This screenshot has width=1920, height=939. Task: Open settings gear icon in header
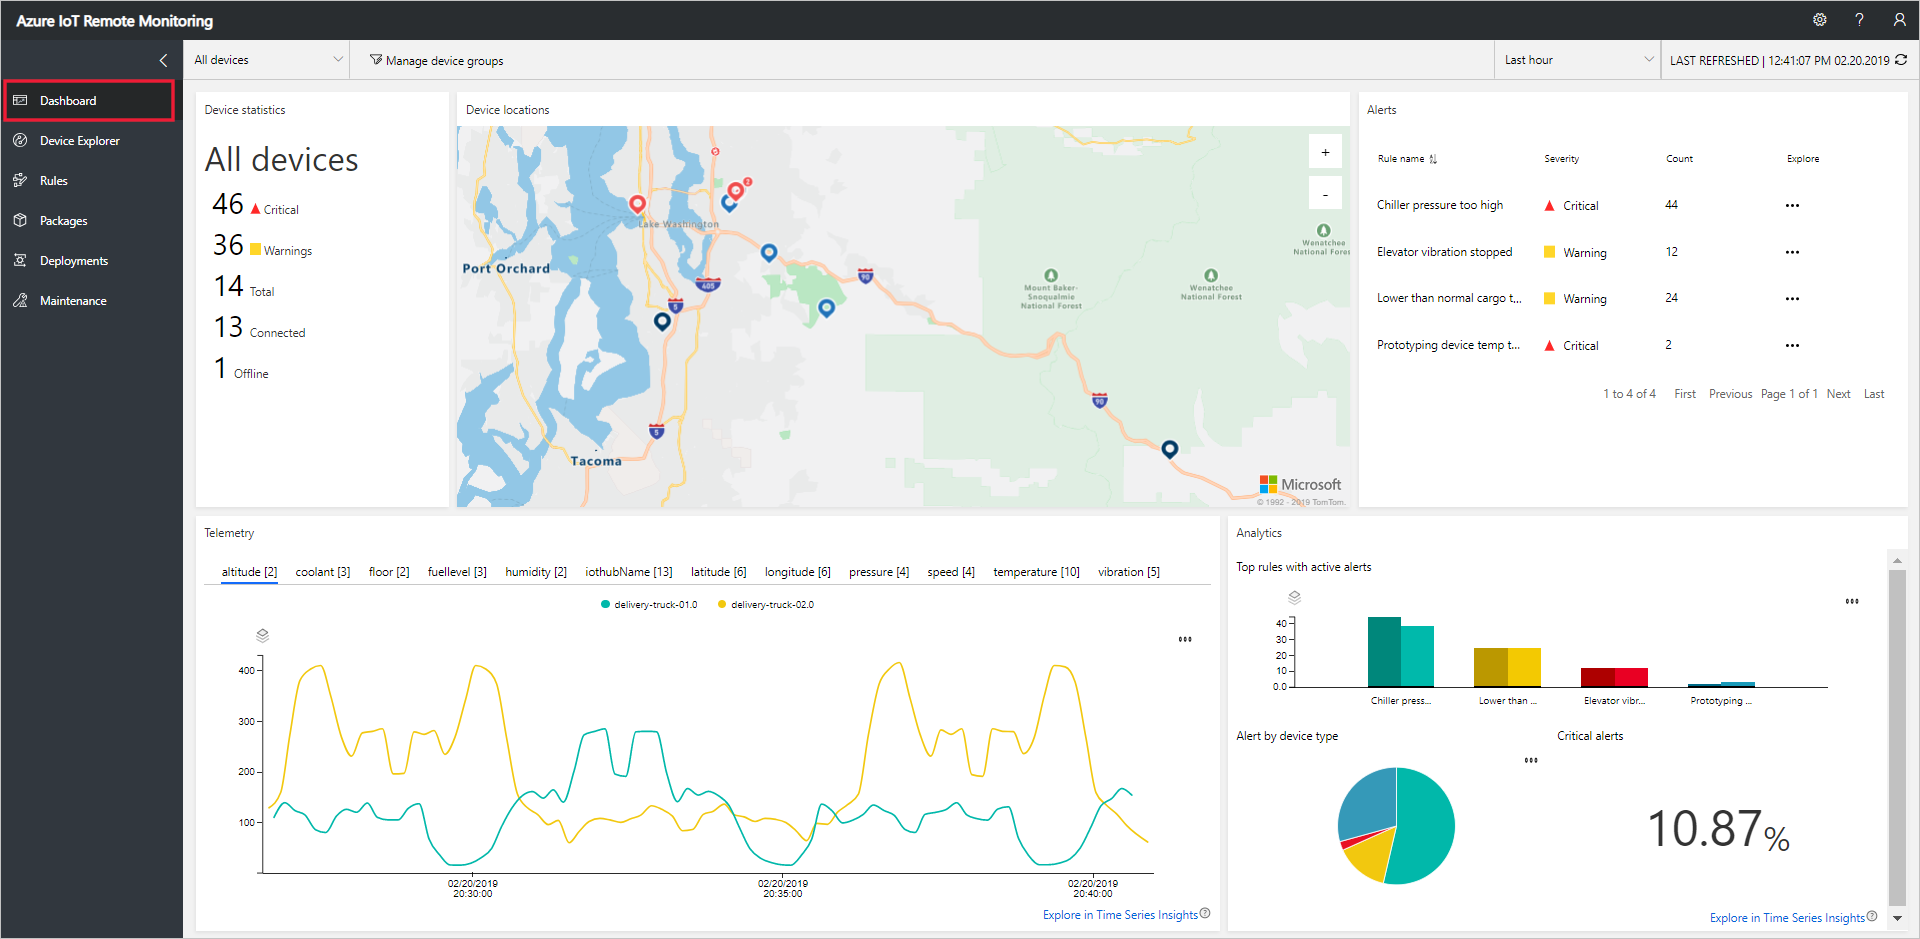[x=1820, y=20]
